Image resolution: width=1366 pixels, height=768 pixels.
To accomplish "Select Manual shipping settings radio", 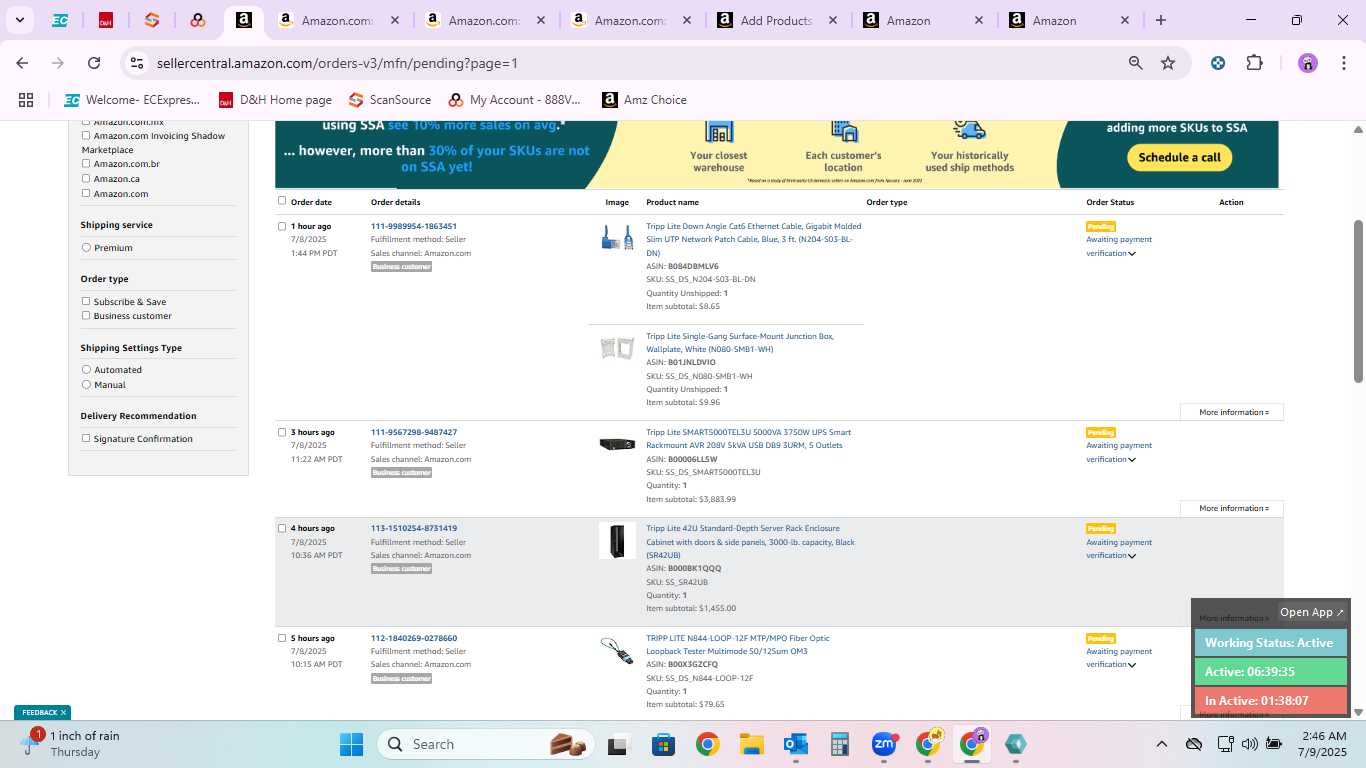I will pyautogui.click(x=86, y=384).
